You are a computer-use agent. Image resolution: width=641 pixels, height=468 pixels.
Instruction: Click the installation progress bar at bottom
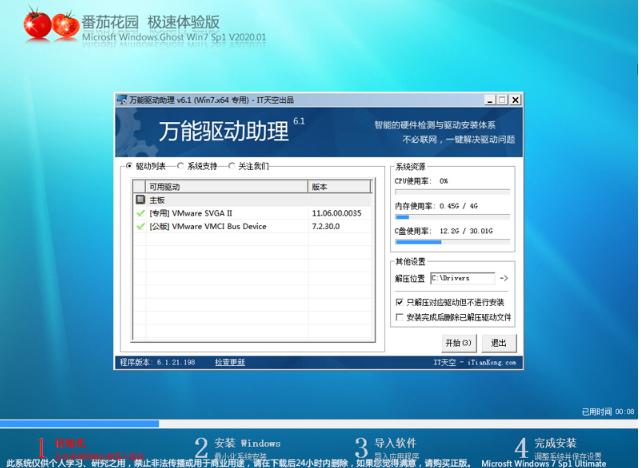click(x=319, y=423)
